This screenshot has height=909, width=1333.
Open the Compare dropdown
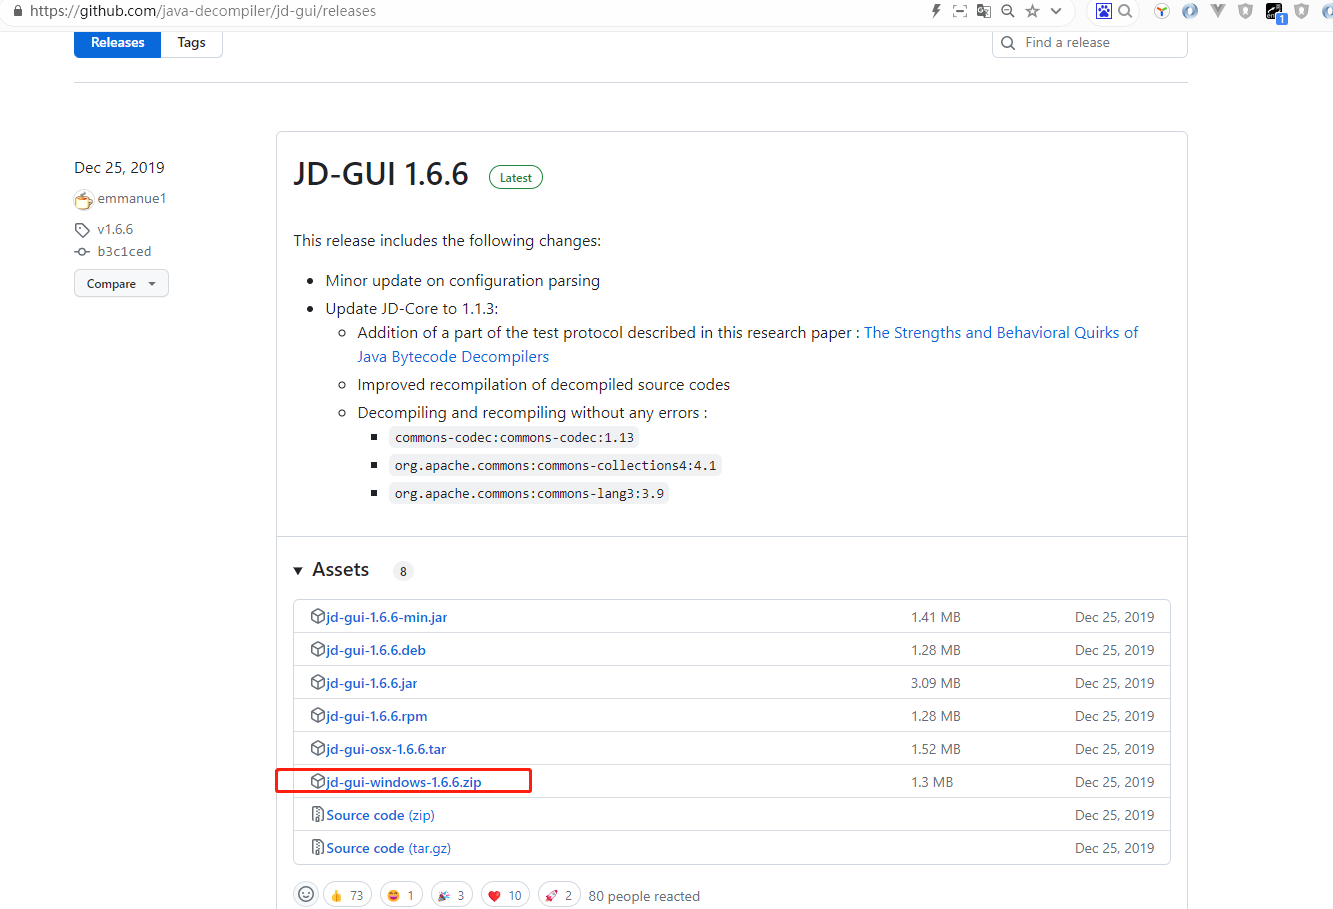pos(121,284)
